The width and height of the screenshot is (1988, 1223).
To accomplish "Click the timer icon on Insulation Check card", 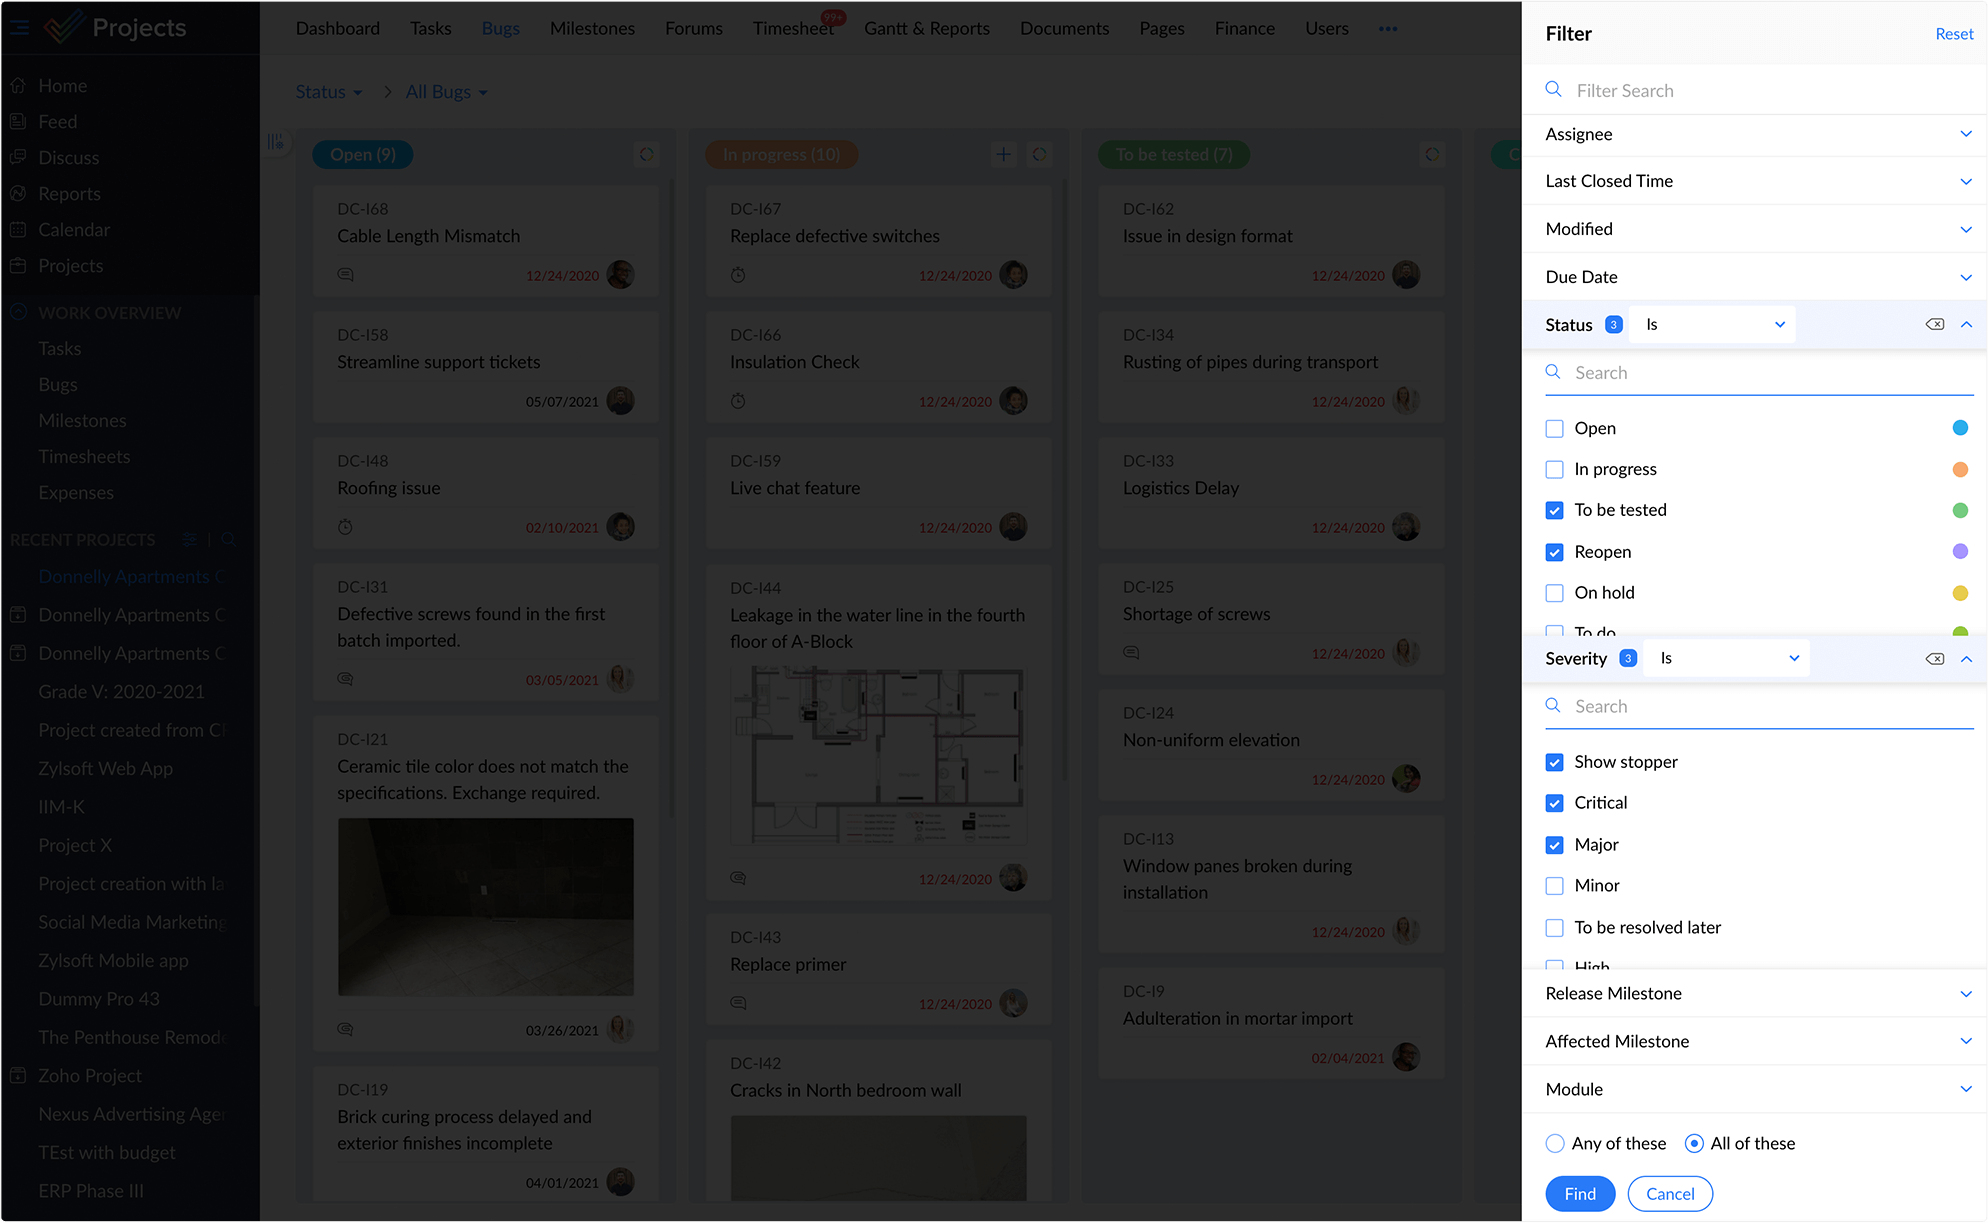I will point(738,401).
